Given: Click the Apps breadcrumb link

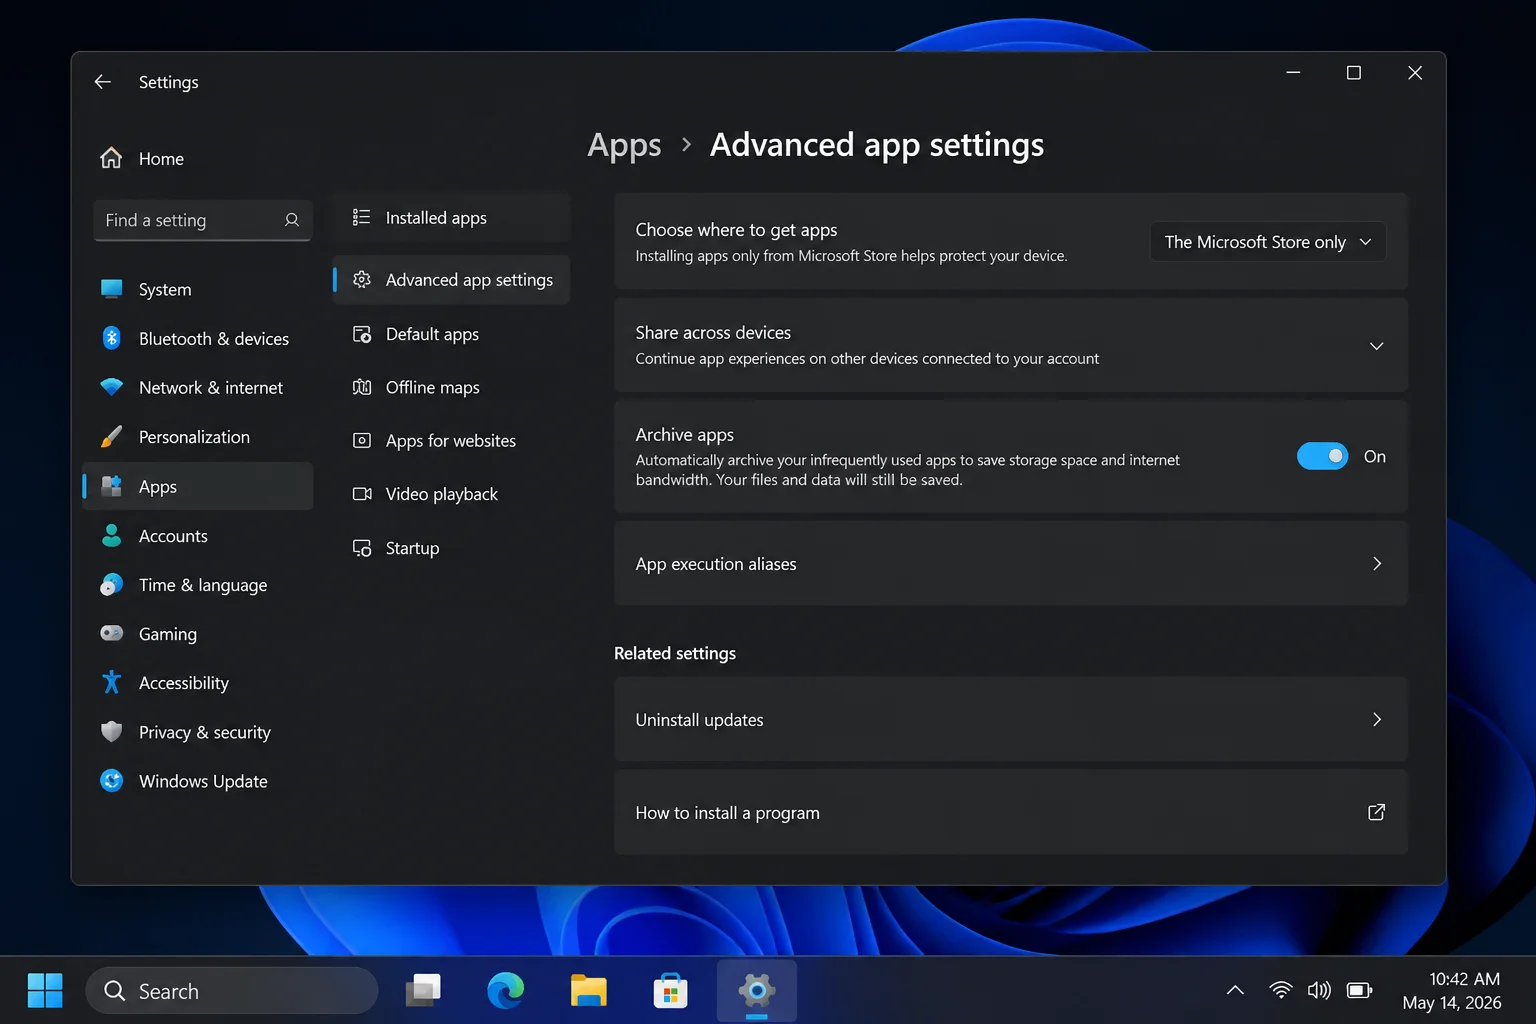Looking at the screenshot, I should [624, 146].
